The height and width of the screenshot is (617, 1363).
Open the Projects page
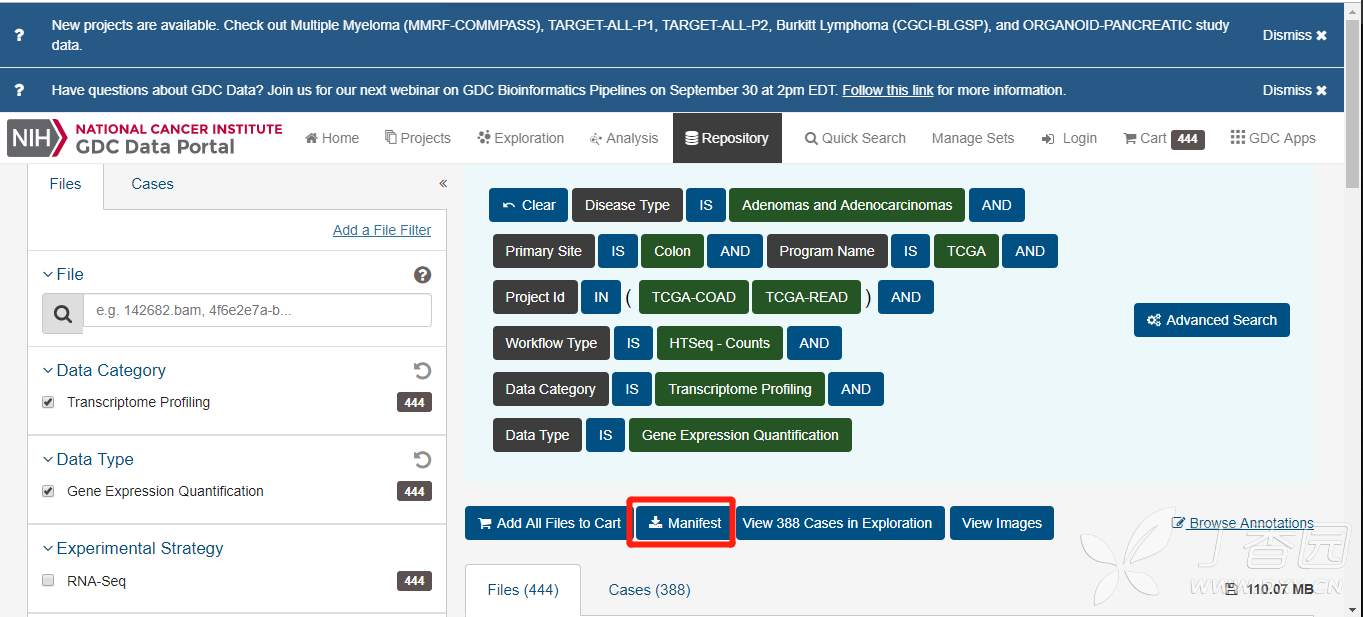(418, 138)
